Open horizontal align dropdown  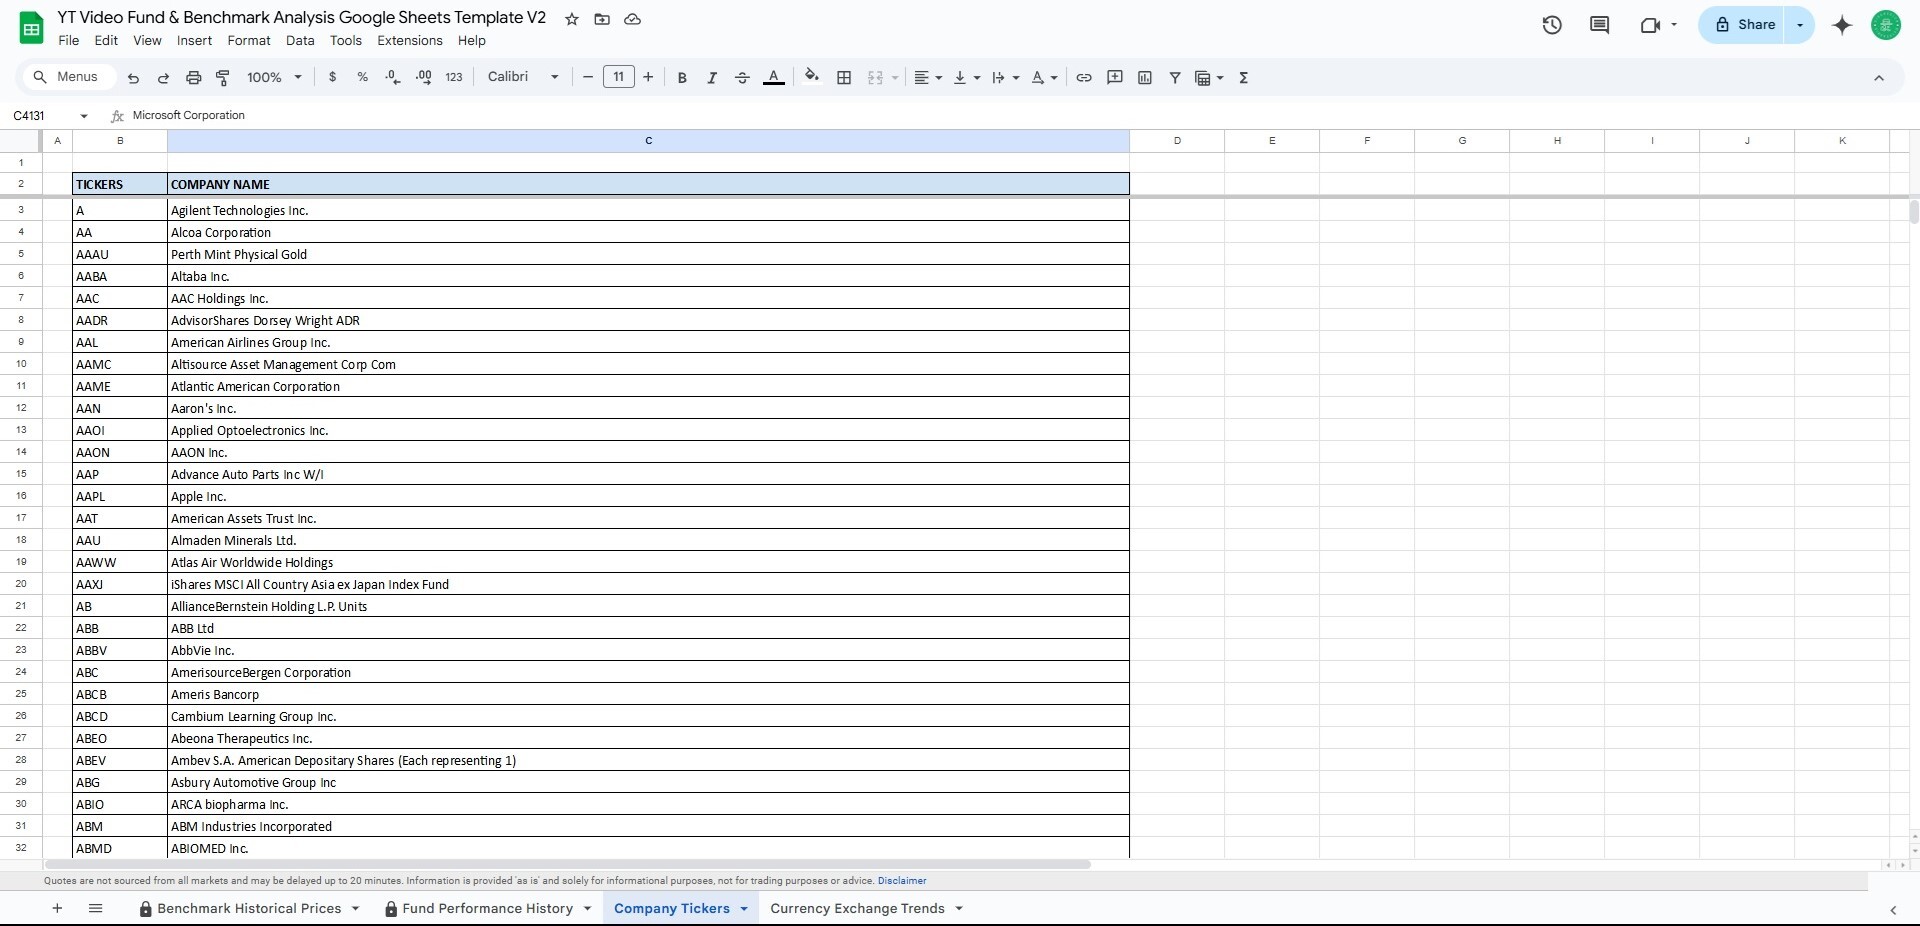point(928,78)
